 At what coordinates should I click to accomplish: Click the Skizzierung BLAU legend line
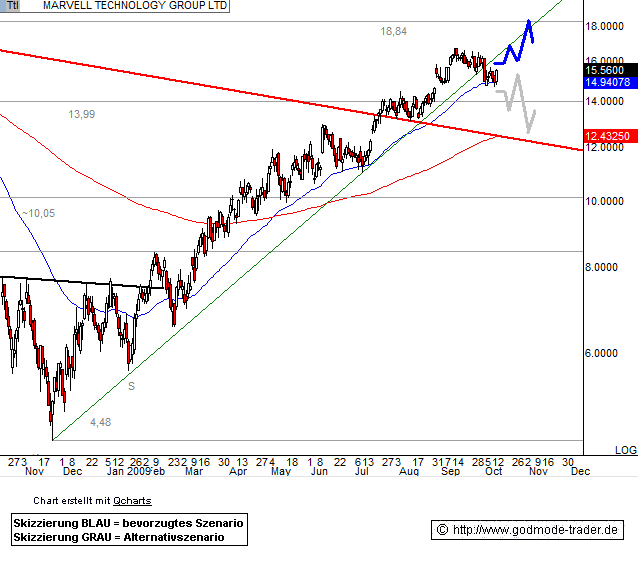[x=128, y=523]
